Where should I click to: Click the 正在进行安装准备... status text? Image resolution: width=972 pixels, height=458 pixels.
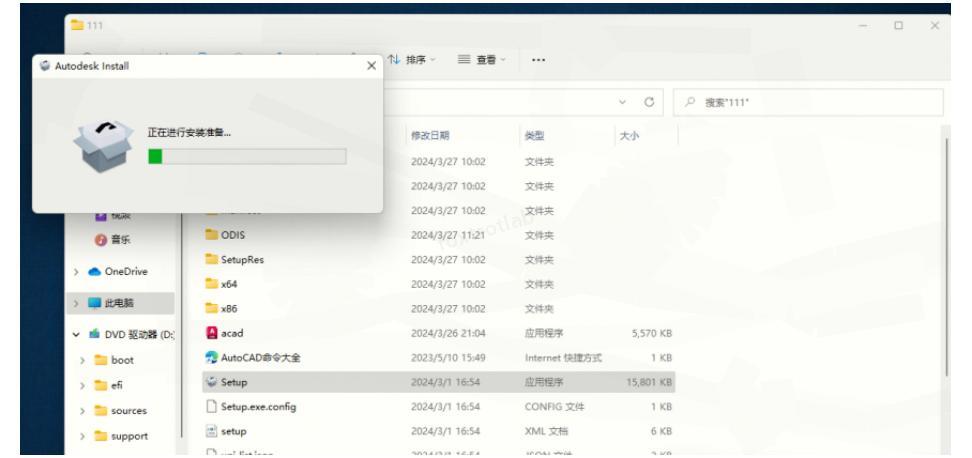pyautogui.click(x=189, y=133)
